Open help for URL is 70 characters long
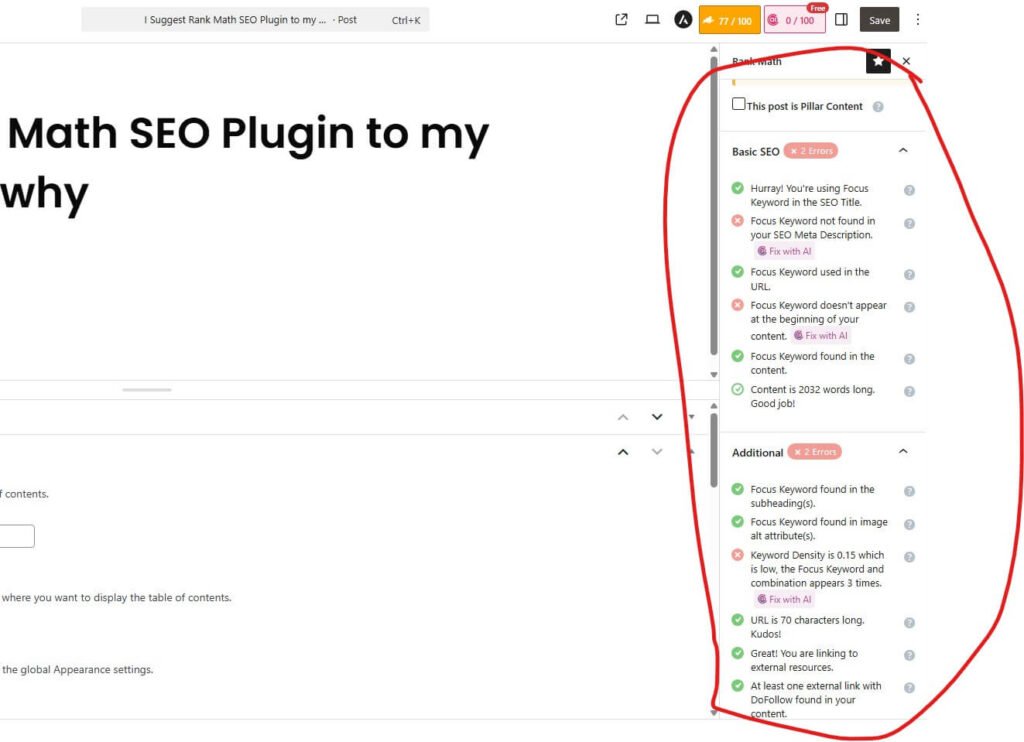The height and width of the screenshot is (742, 1024). pos(909,622)
